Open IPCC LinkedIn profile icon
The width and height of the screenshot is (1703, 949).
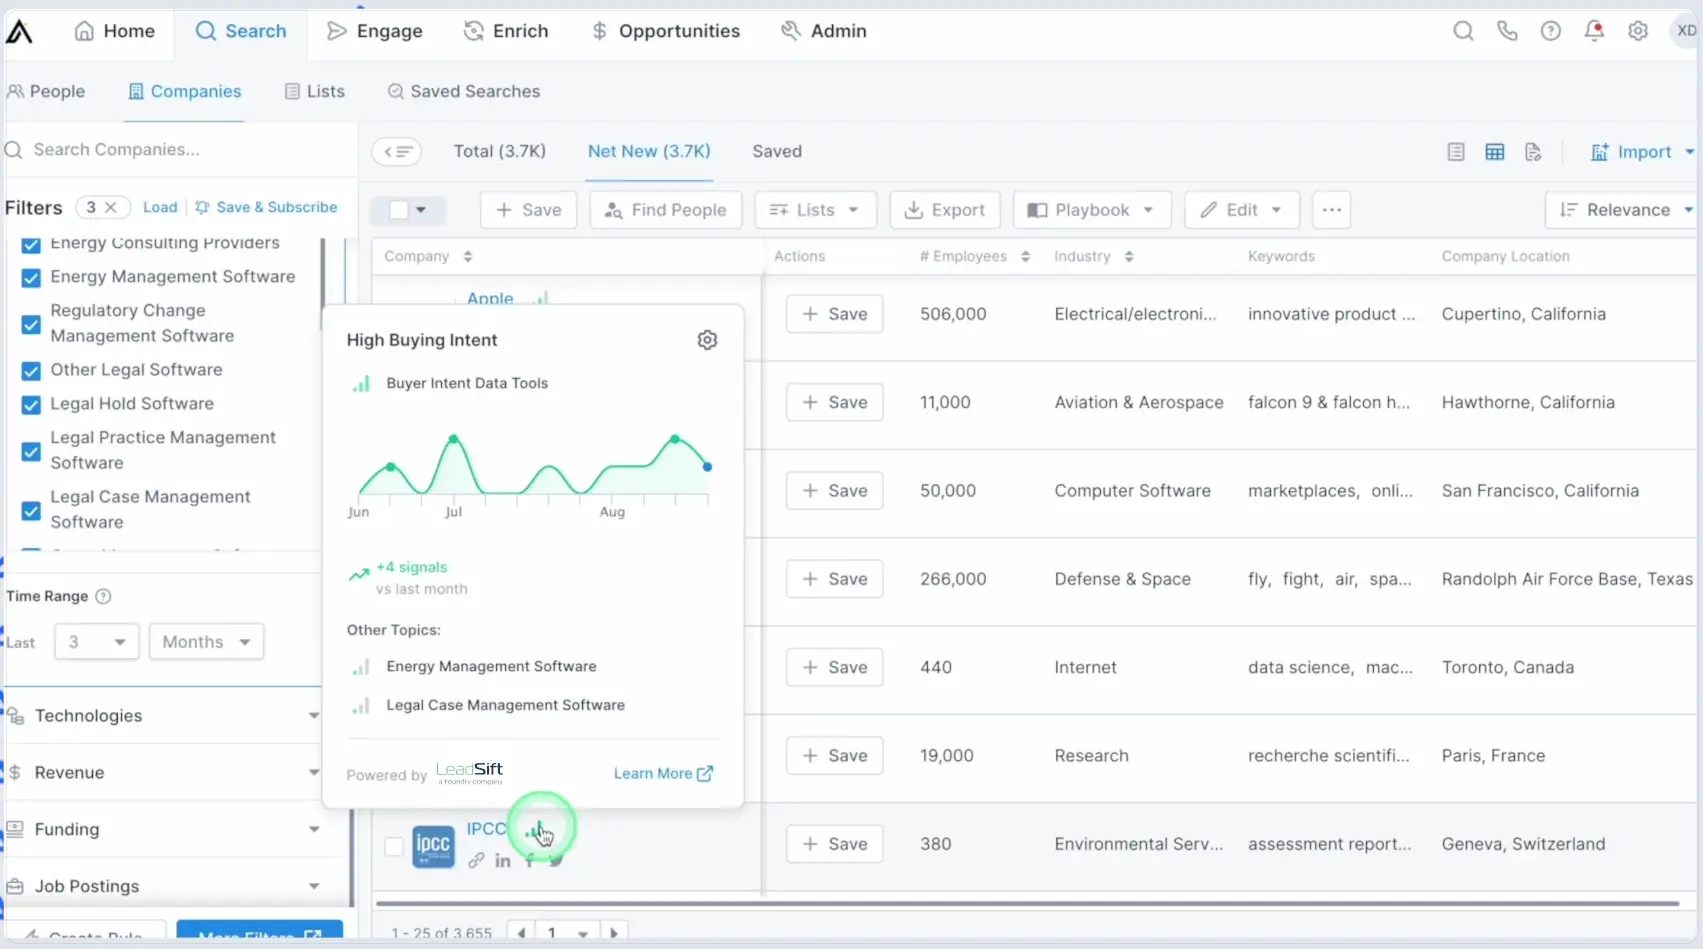coord(502,861)
